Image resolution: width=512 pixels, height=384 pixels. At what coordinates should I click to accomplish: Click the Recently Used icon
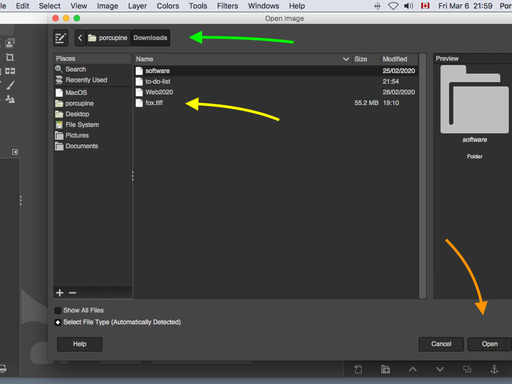pyautogui.click(x=59, y=80)
